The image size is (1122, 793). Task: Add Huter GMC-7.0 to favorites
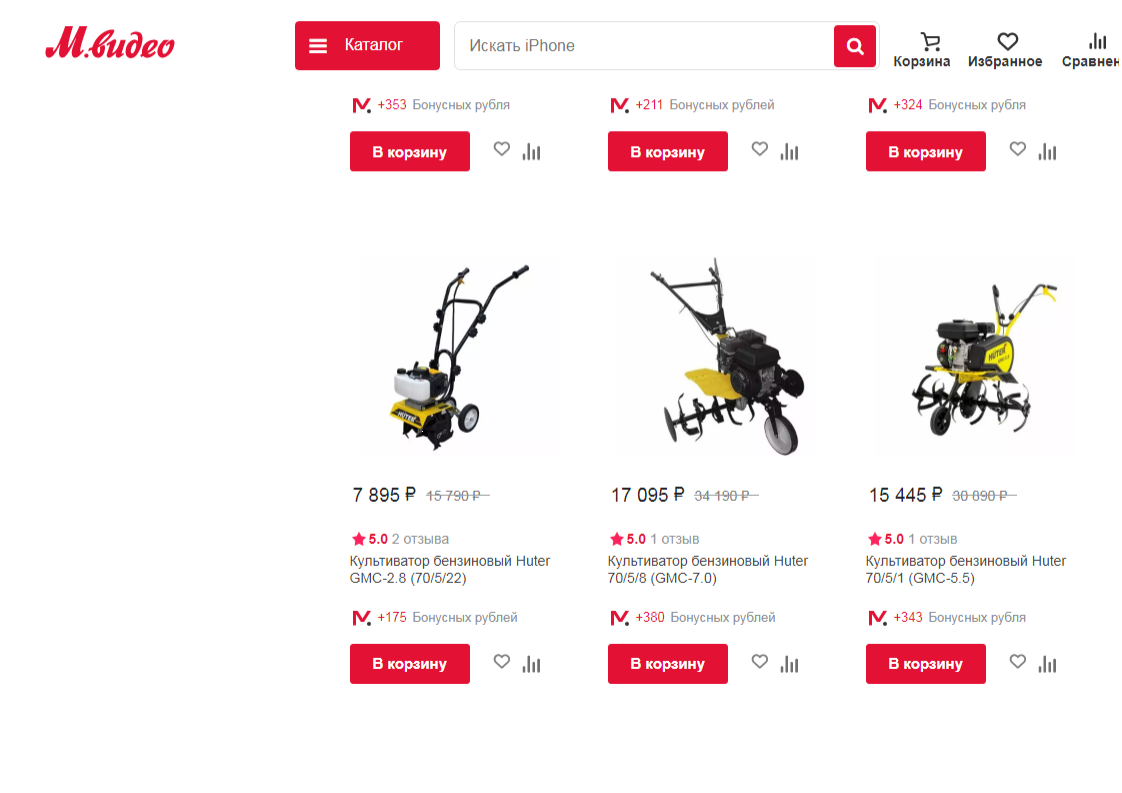[760, 661]
